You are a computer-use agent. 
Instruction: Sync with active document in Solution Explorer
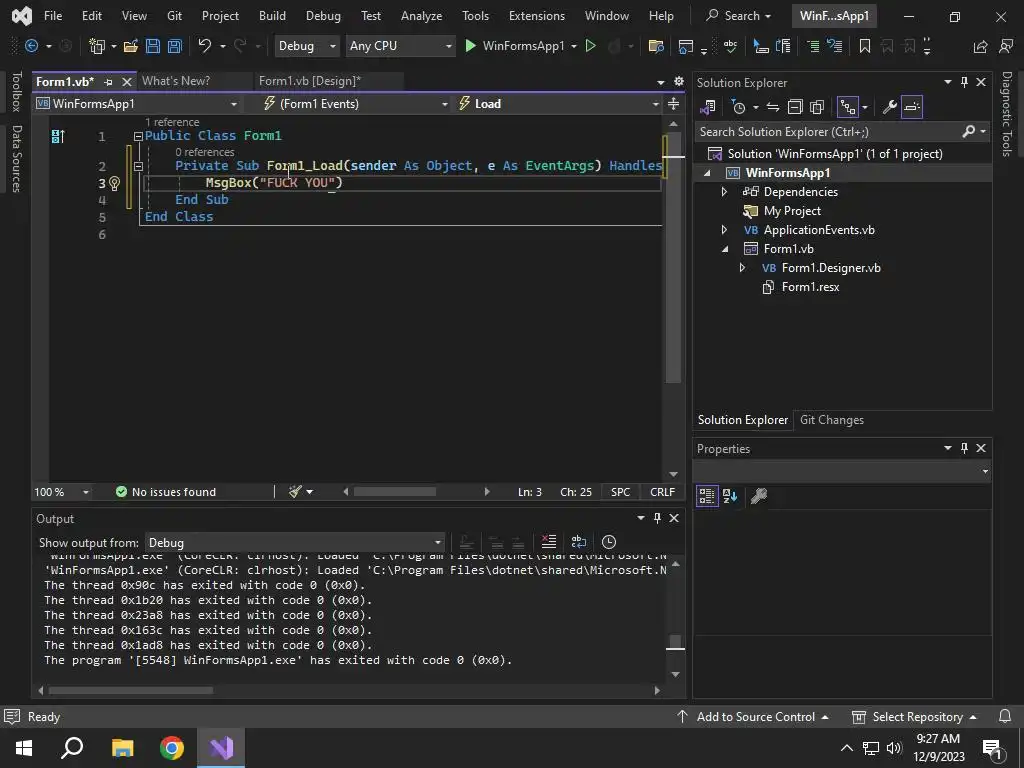click(x=773, y=107)
